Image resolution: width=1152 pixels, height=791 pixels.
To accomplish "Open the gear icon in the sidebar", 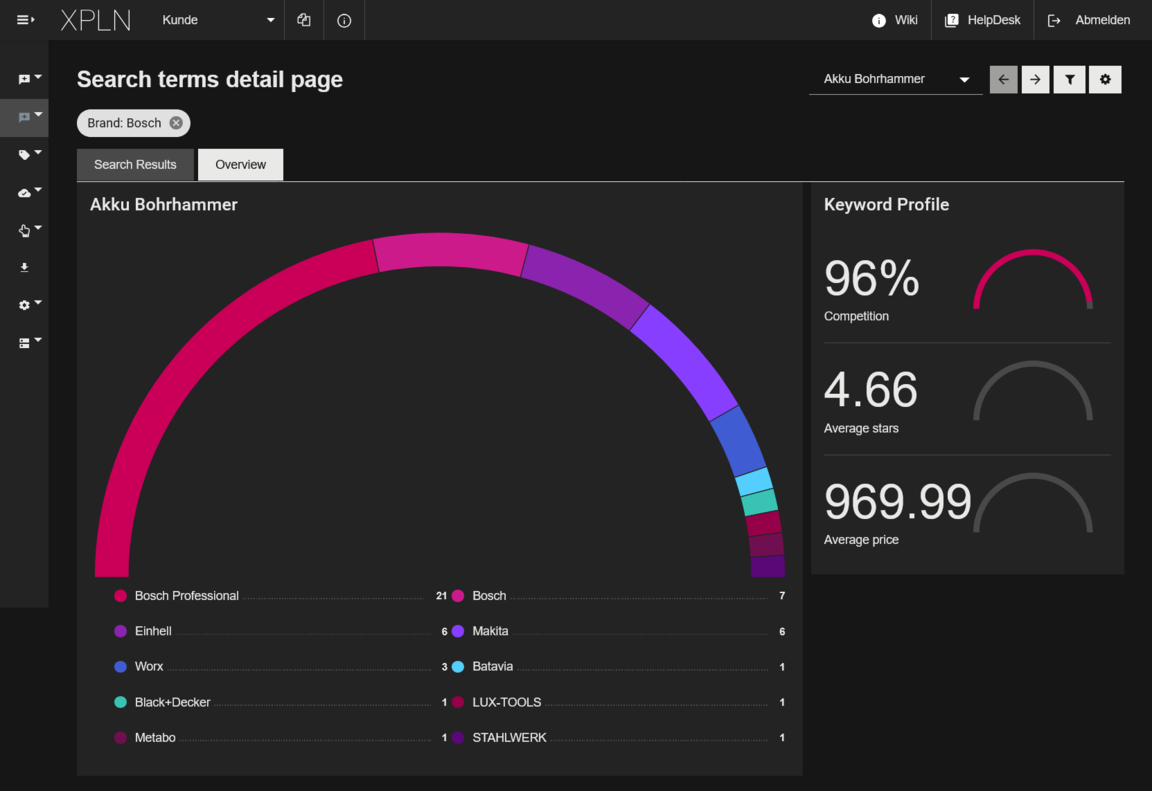I will click(x=24, y=305).
